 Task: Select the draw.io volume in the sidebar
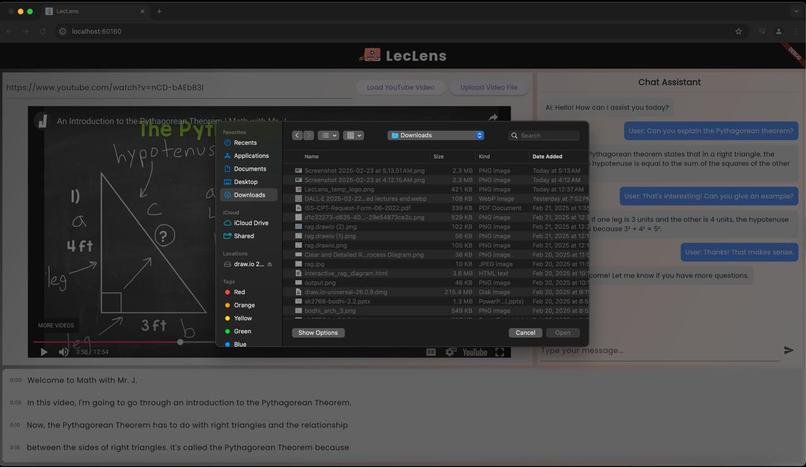[x=248, y=264]
